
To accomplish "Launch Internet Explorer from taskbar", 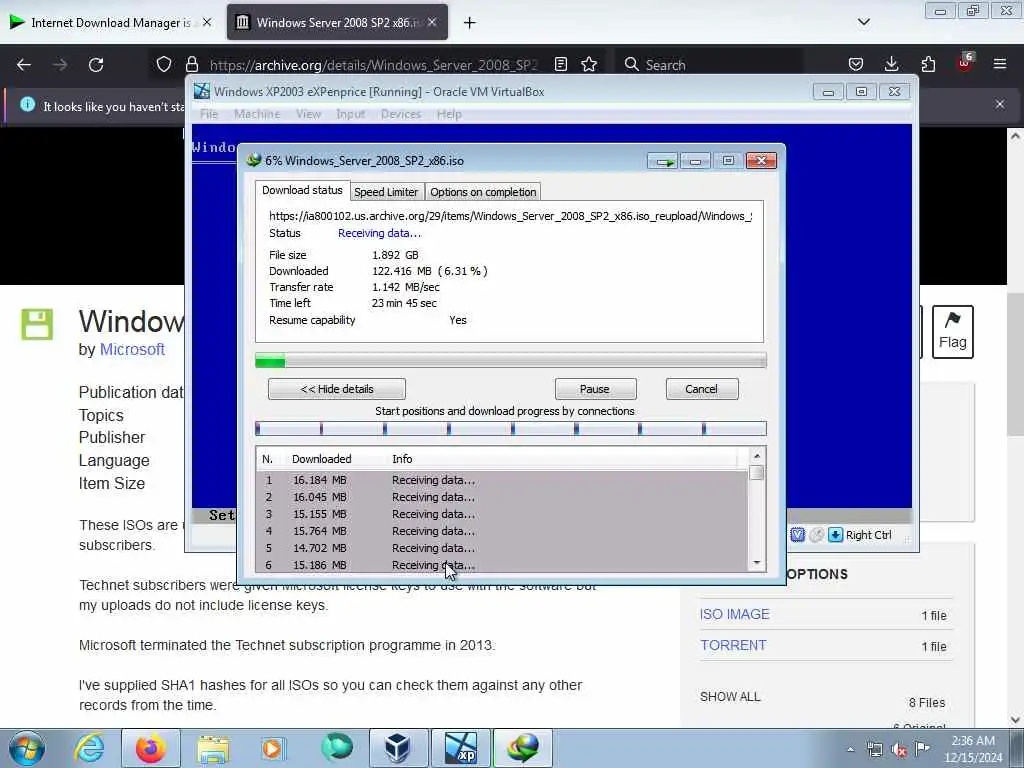I will click(x=89, y=748).
